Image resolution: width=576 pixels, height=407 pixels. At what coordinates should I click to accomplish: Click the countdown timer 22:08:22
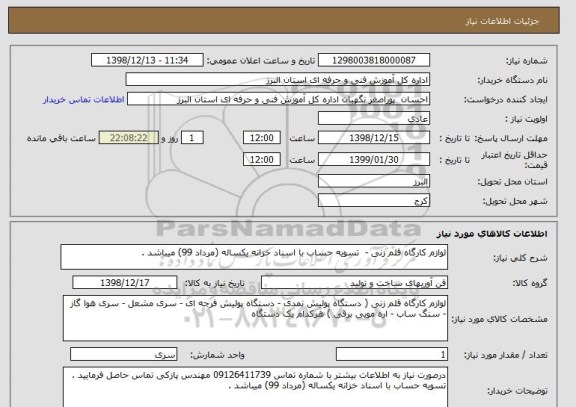click(x=129, y=138)
